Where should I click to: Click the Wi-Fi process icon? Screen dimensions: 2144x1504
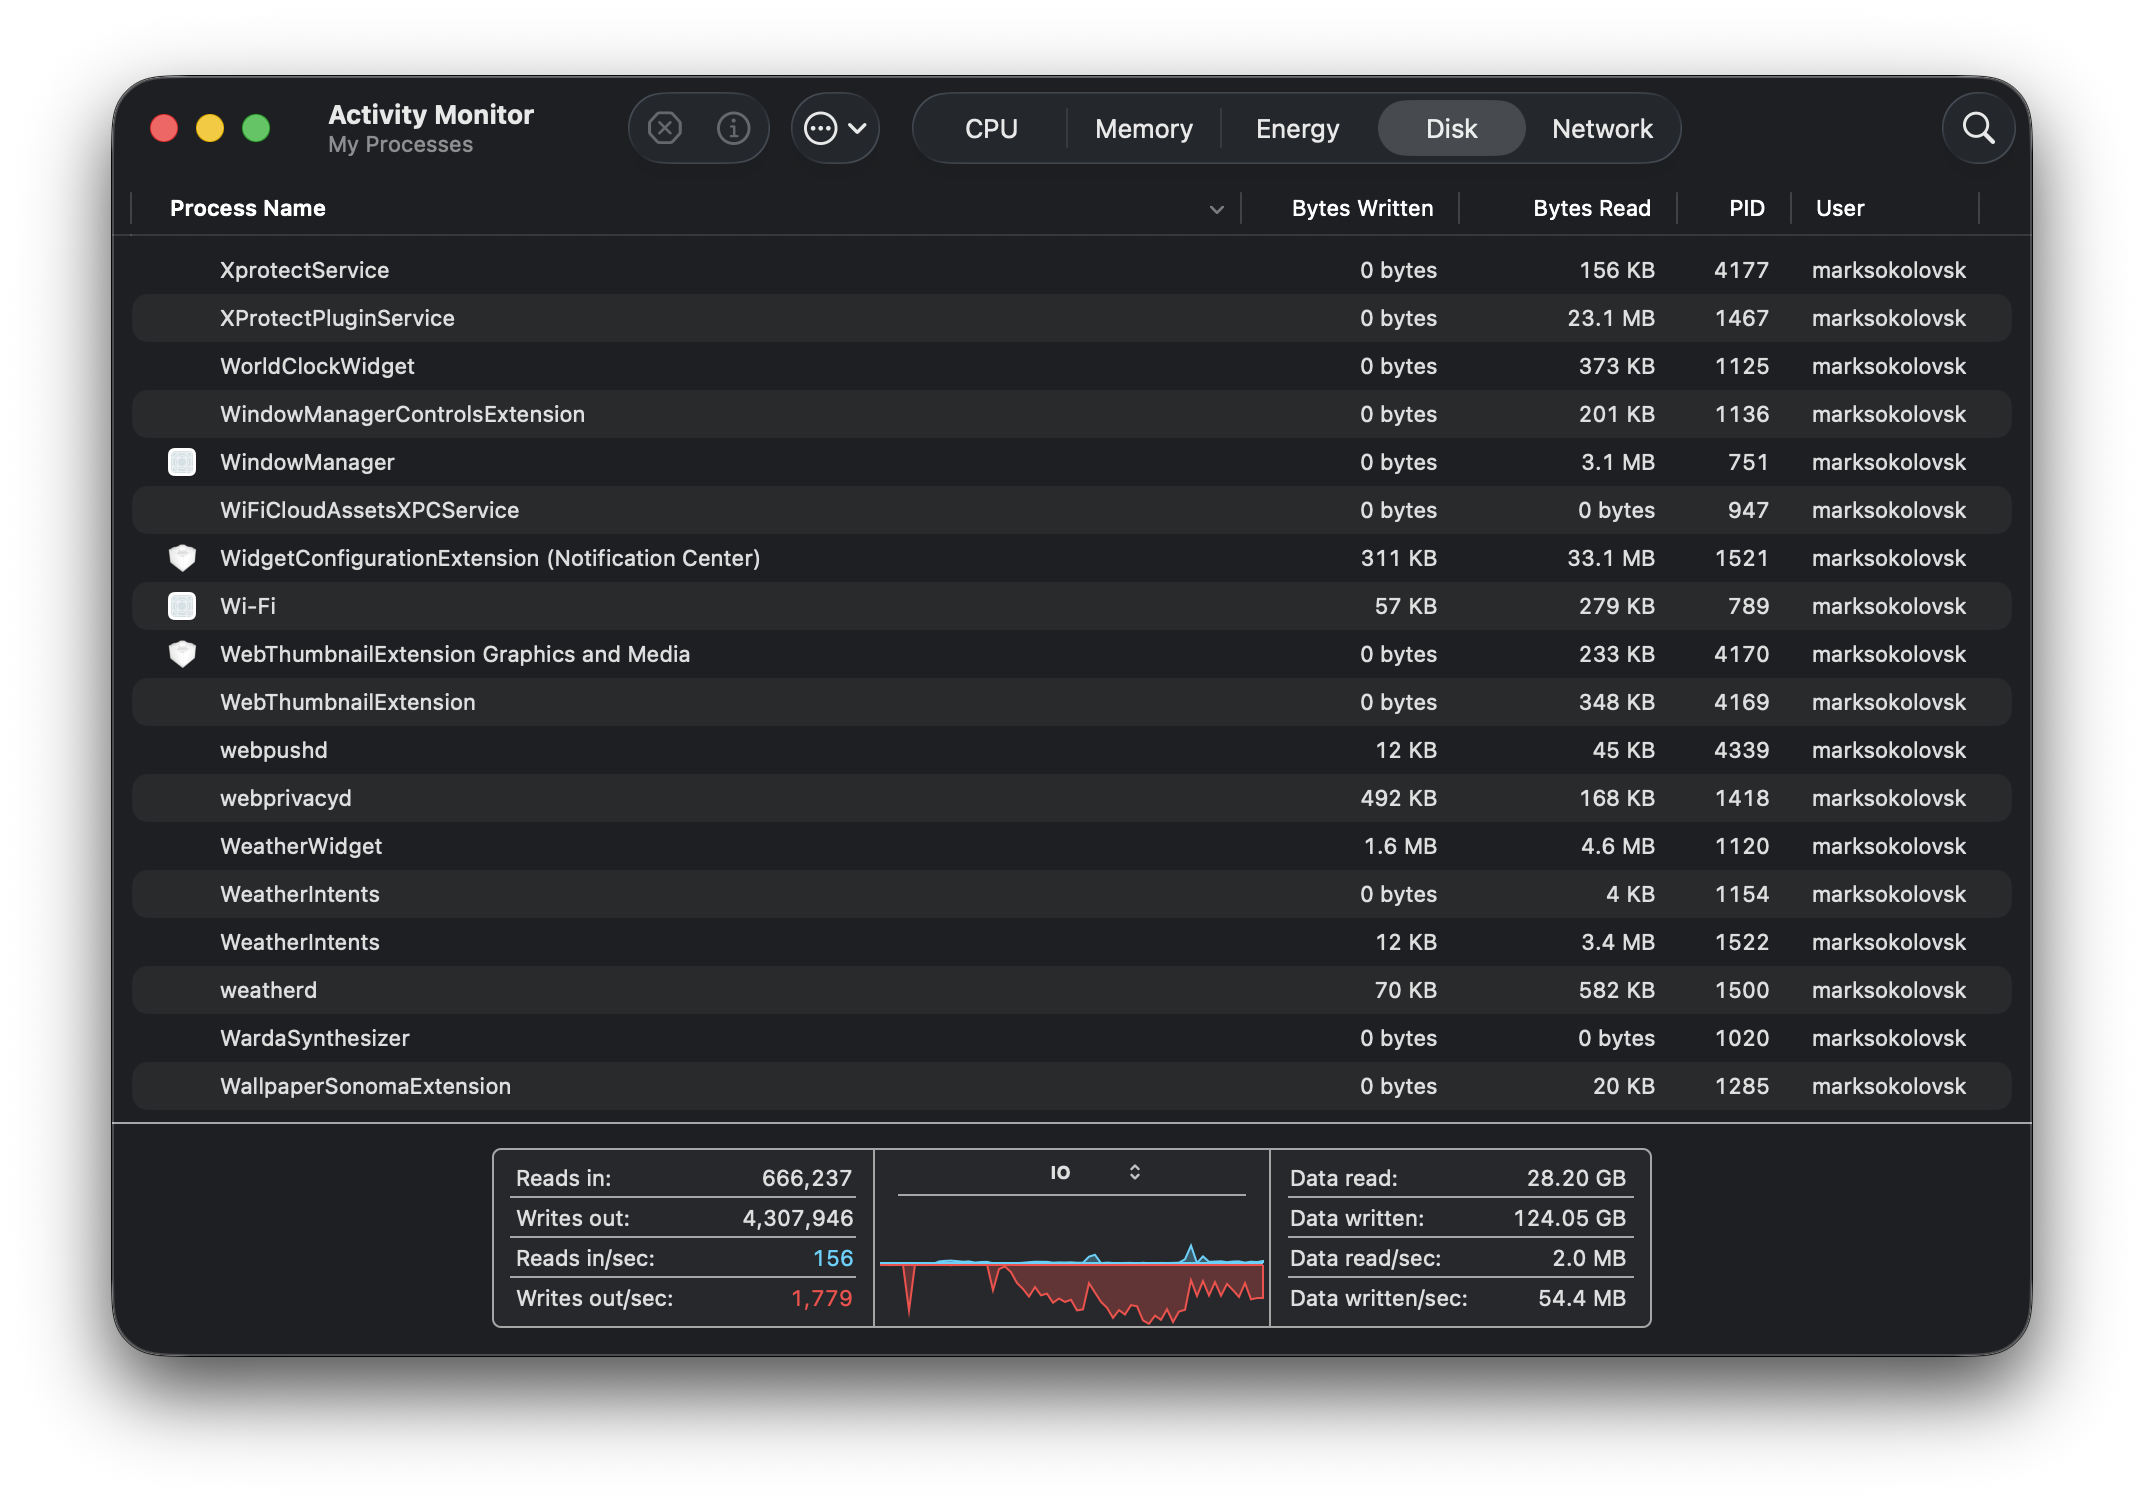(182, 606)
